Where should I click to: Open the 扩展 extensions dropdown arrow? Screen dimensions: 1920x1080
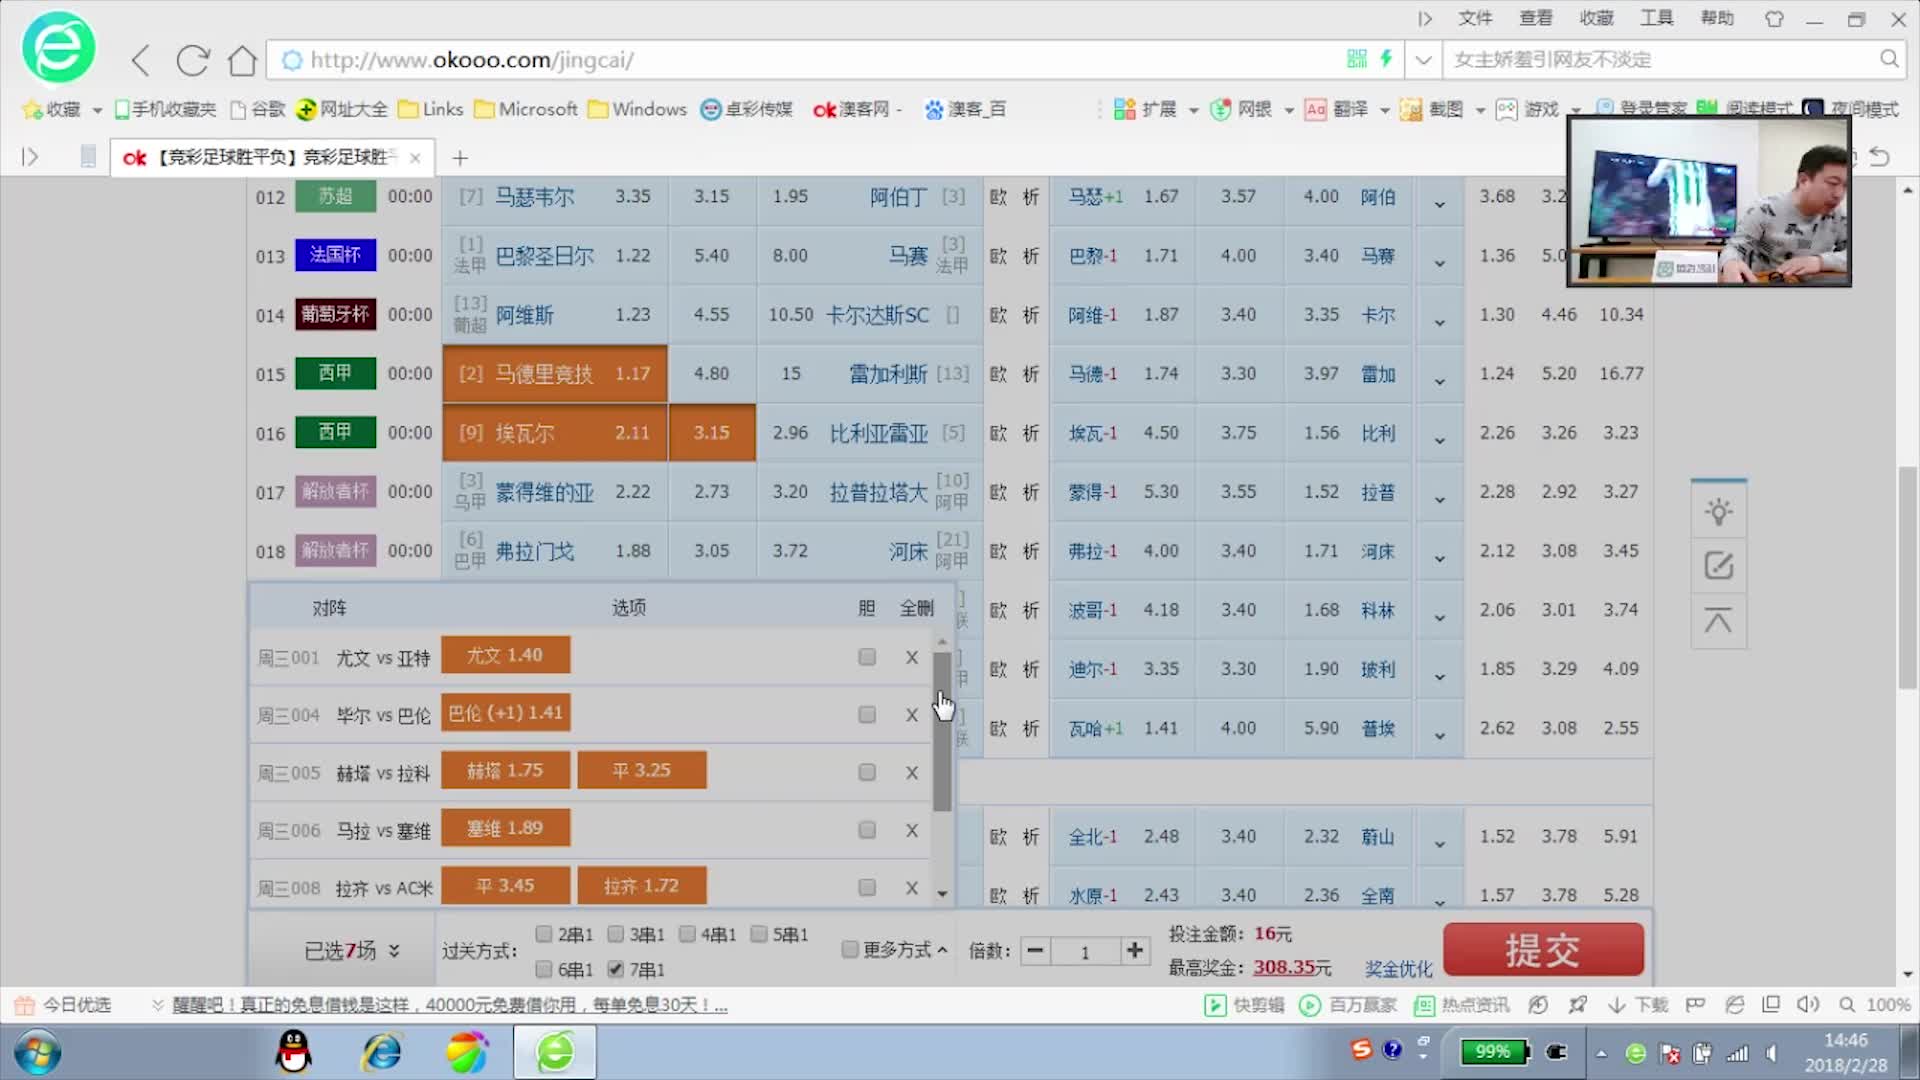1193,110
